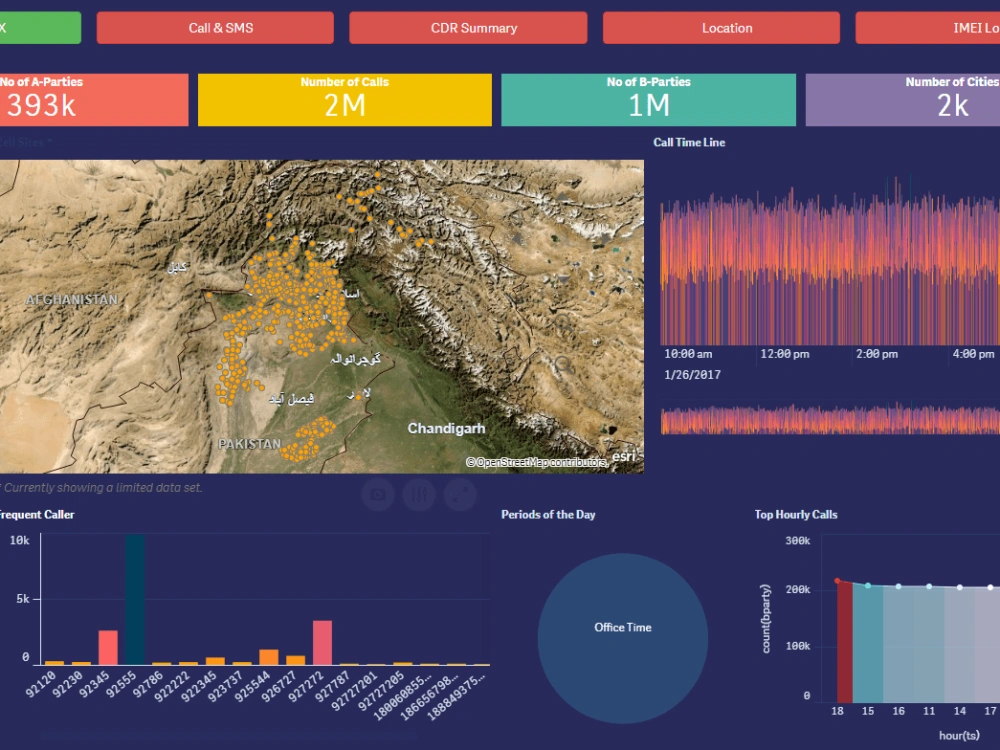Click the 927787 axis label

coord(333,686)
